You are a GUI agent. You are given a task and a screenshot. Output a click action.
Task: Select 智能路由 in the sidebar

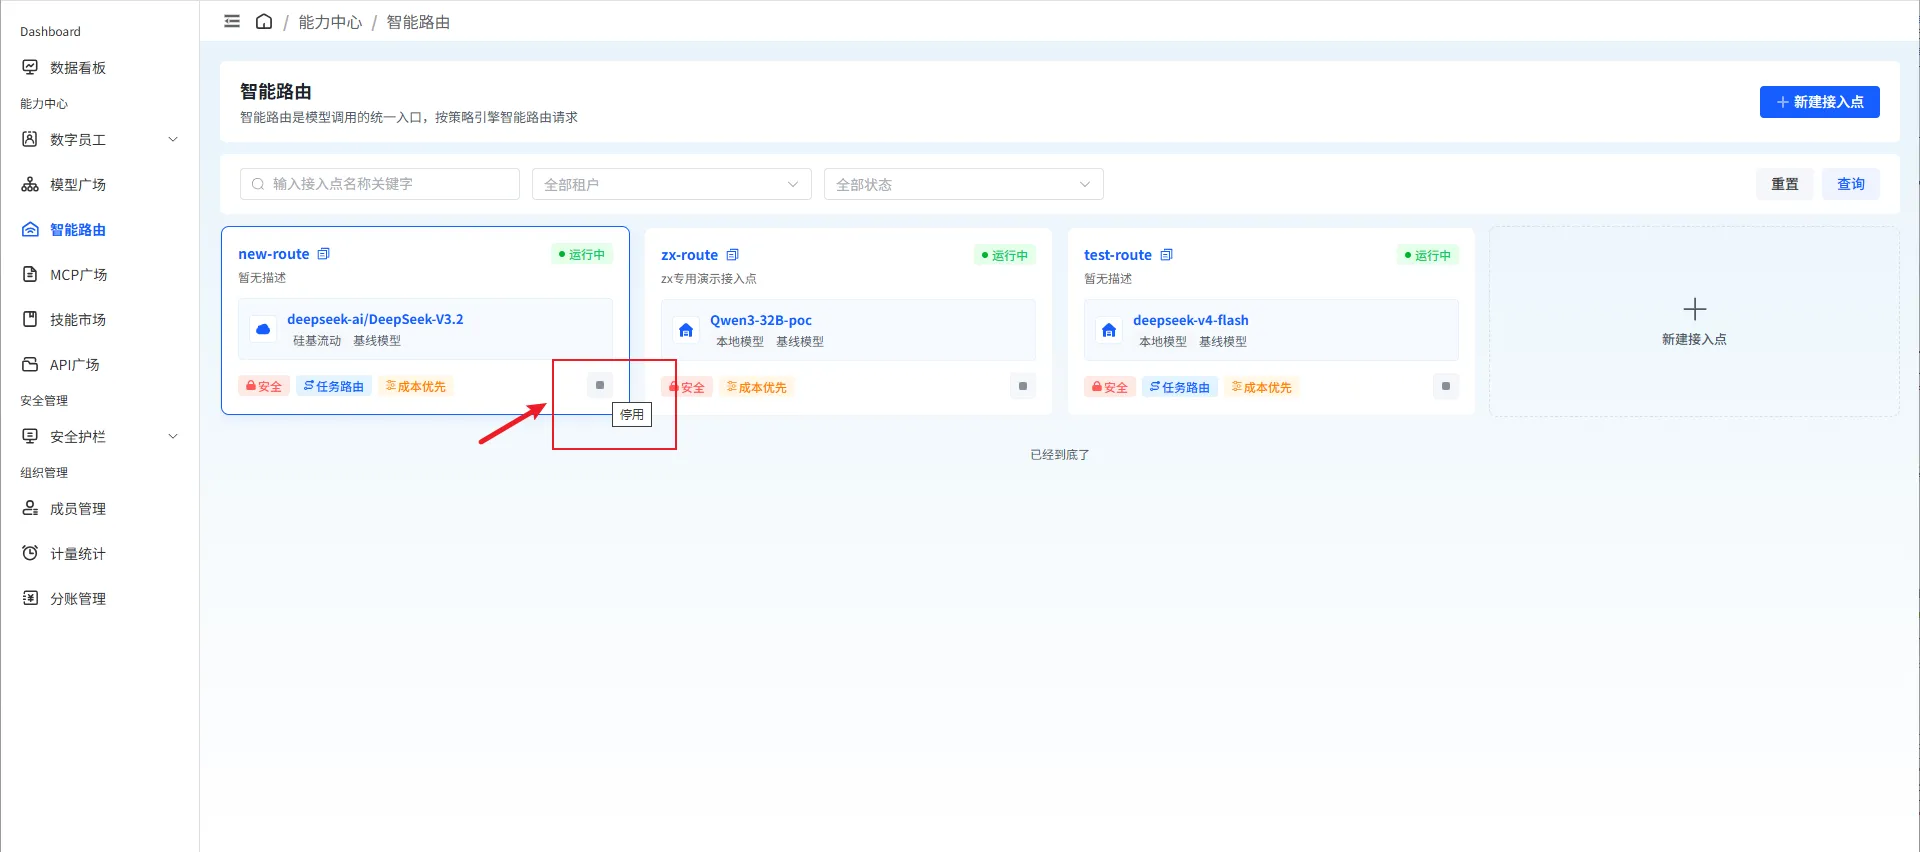point(78,229)
